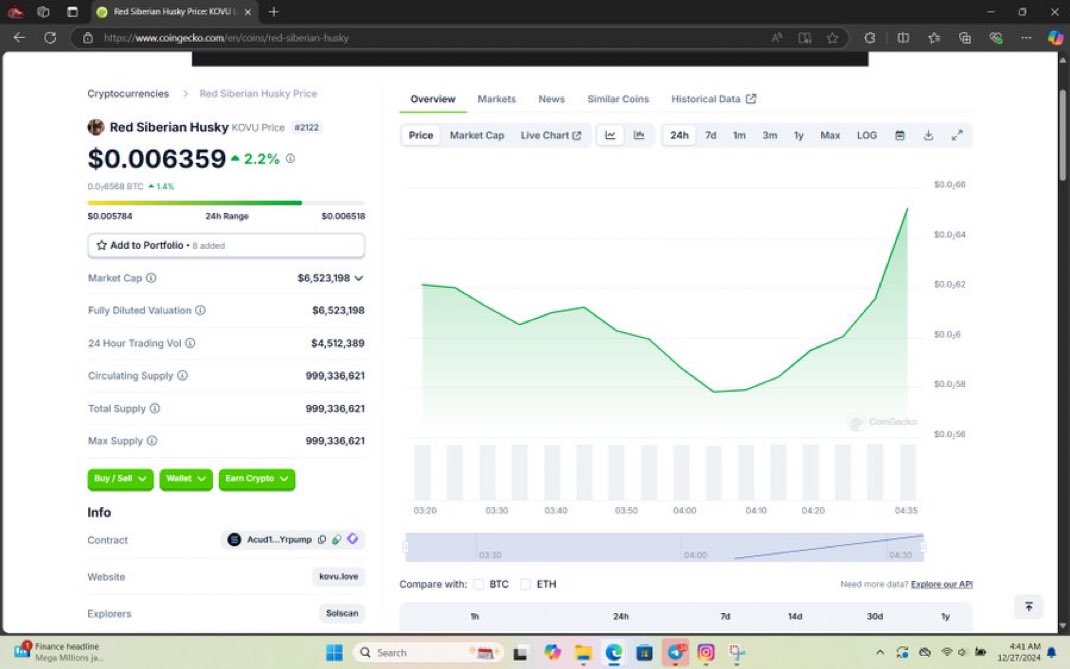The width and height of the screenshot is (1070, 669).
Task: Open the Overview tab
Action: 433,99
